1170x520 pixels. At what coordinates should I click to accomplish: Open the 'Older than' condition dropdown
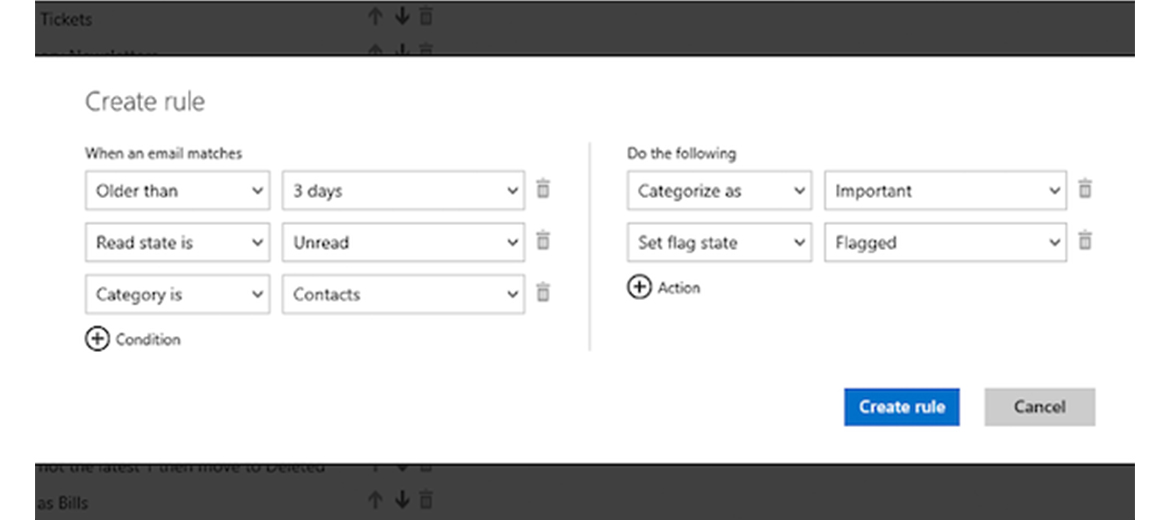(x=178, y=190)
